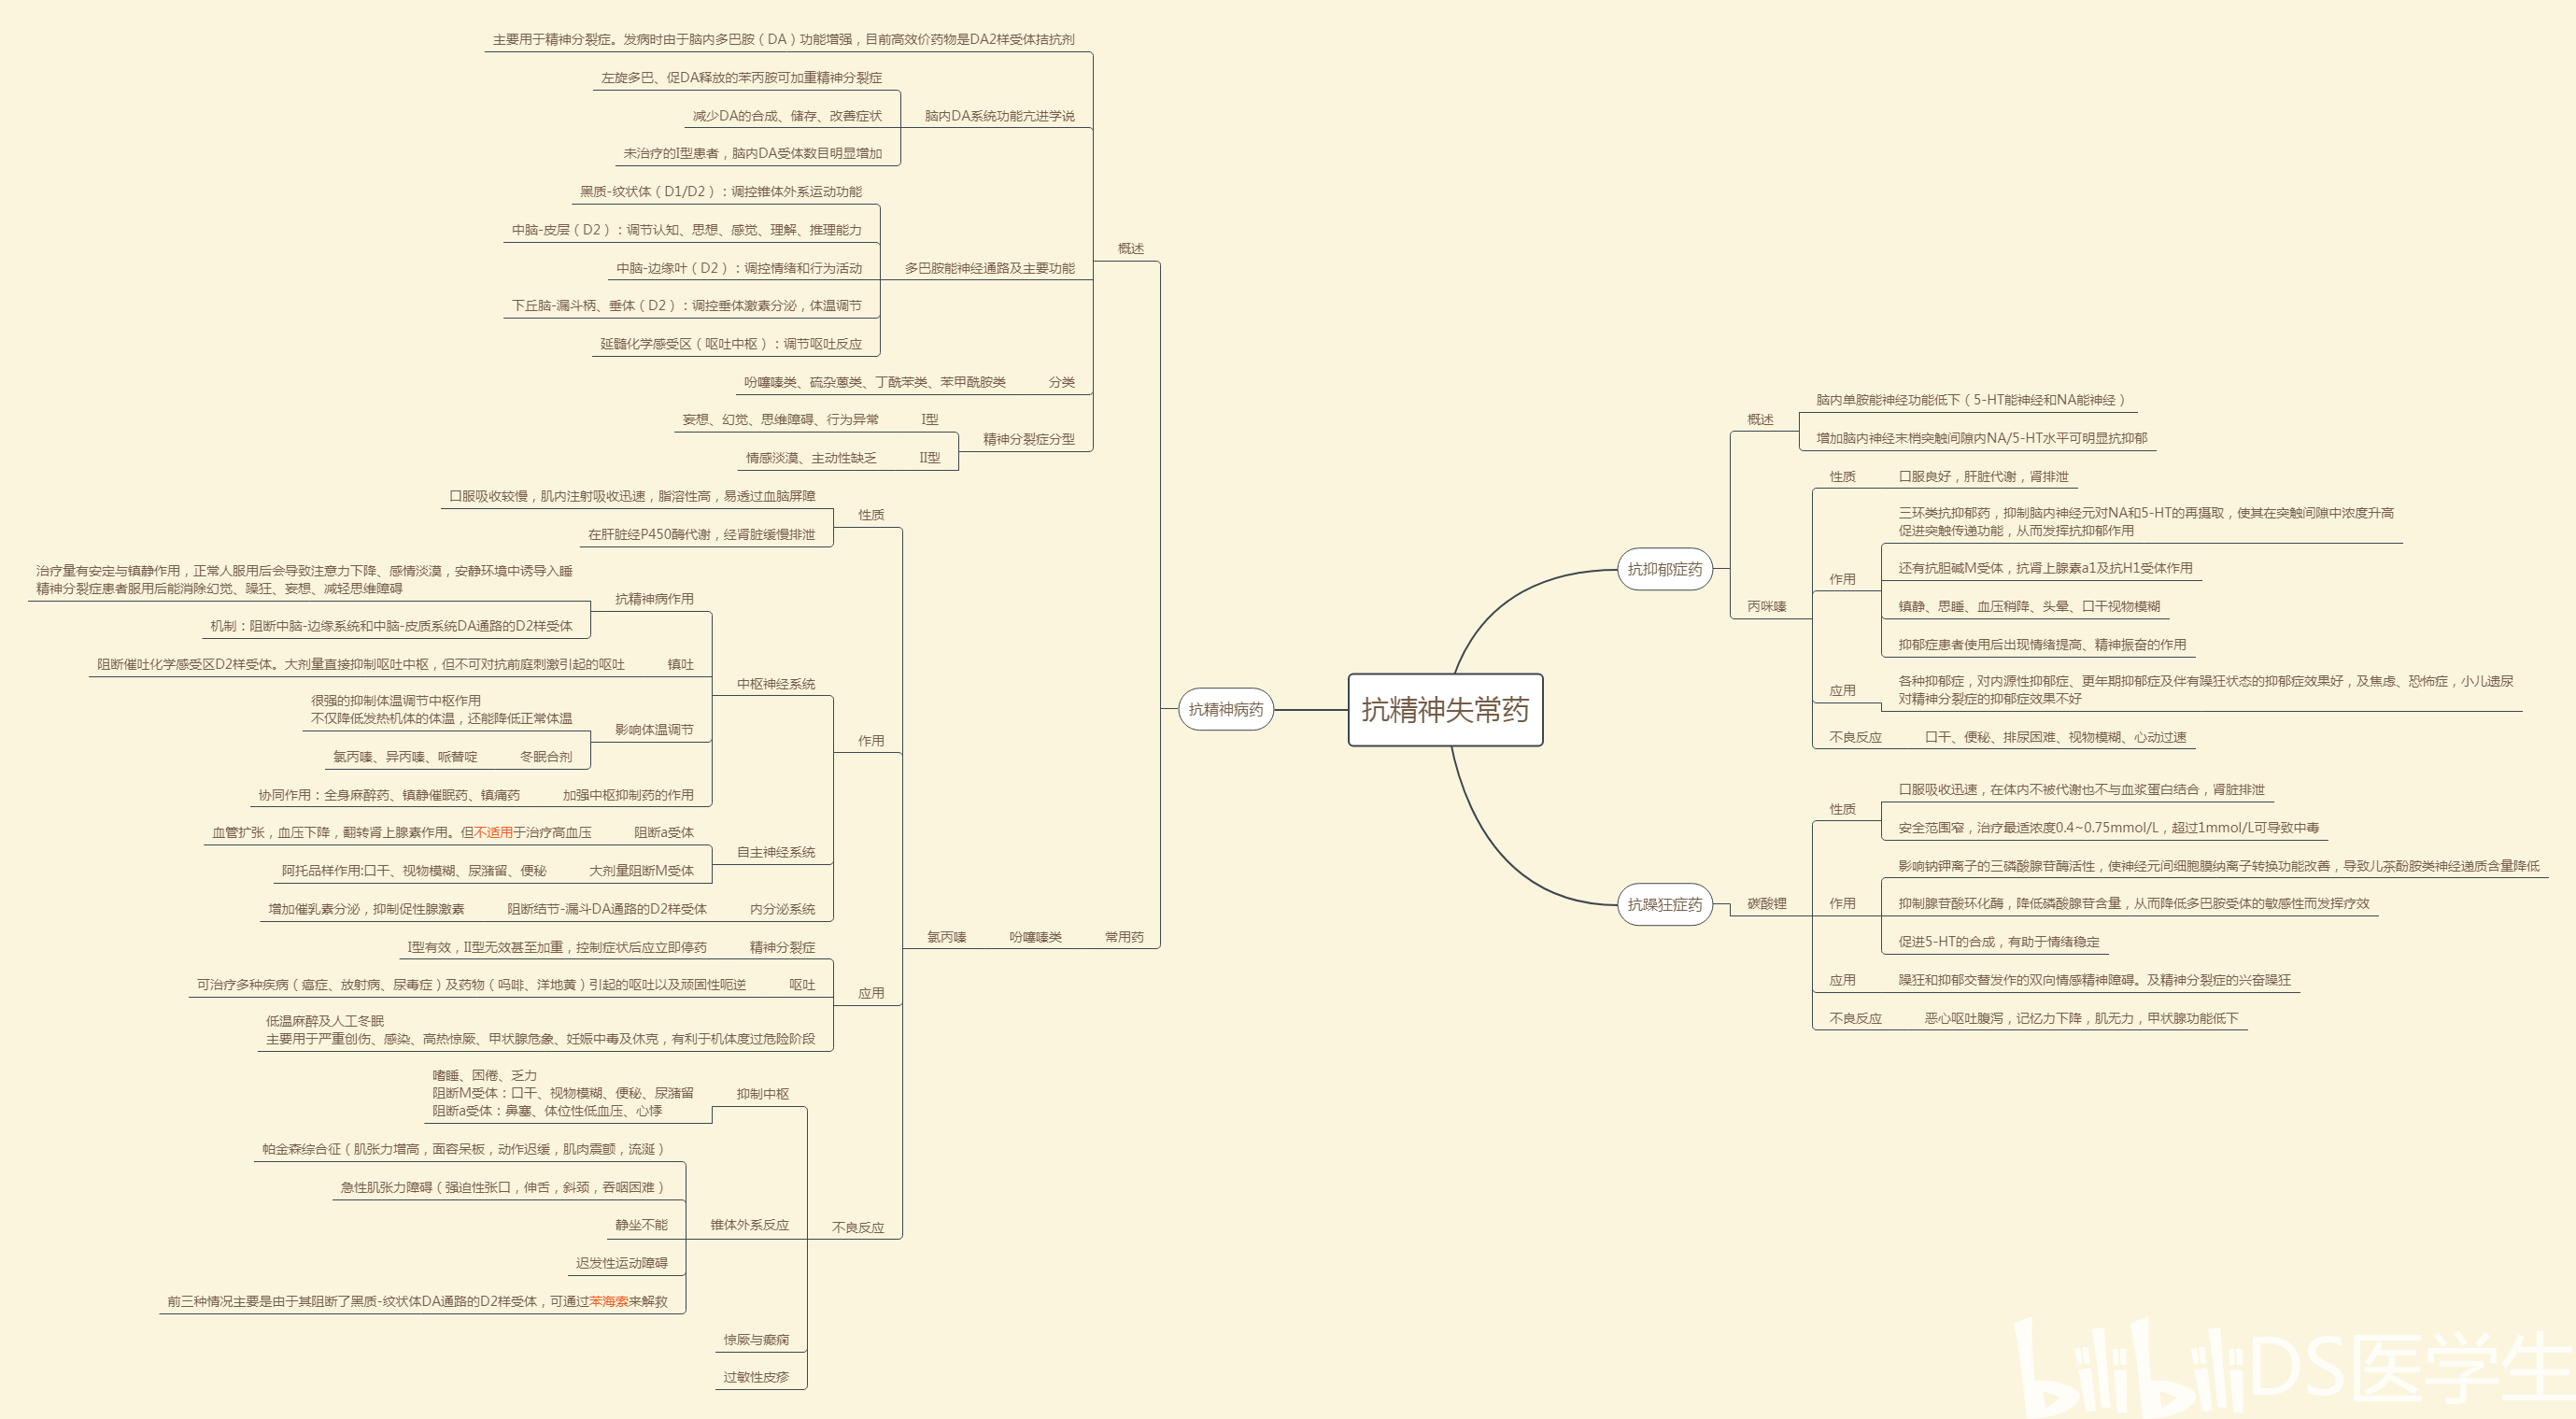Click the 惊厥与癫痫 node

click(x=757, y=1340)
